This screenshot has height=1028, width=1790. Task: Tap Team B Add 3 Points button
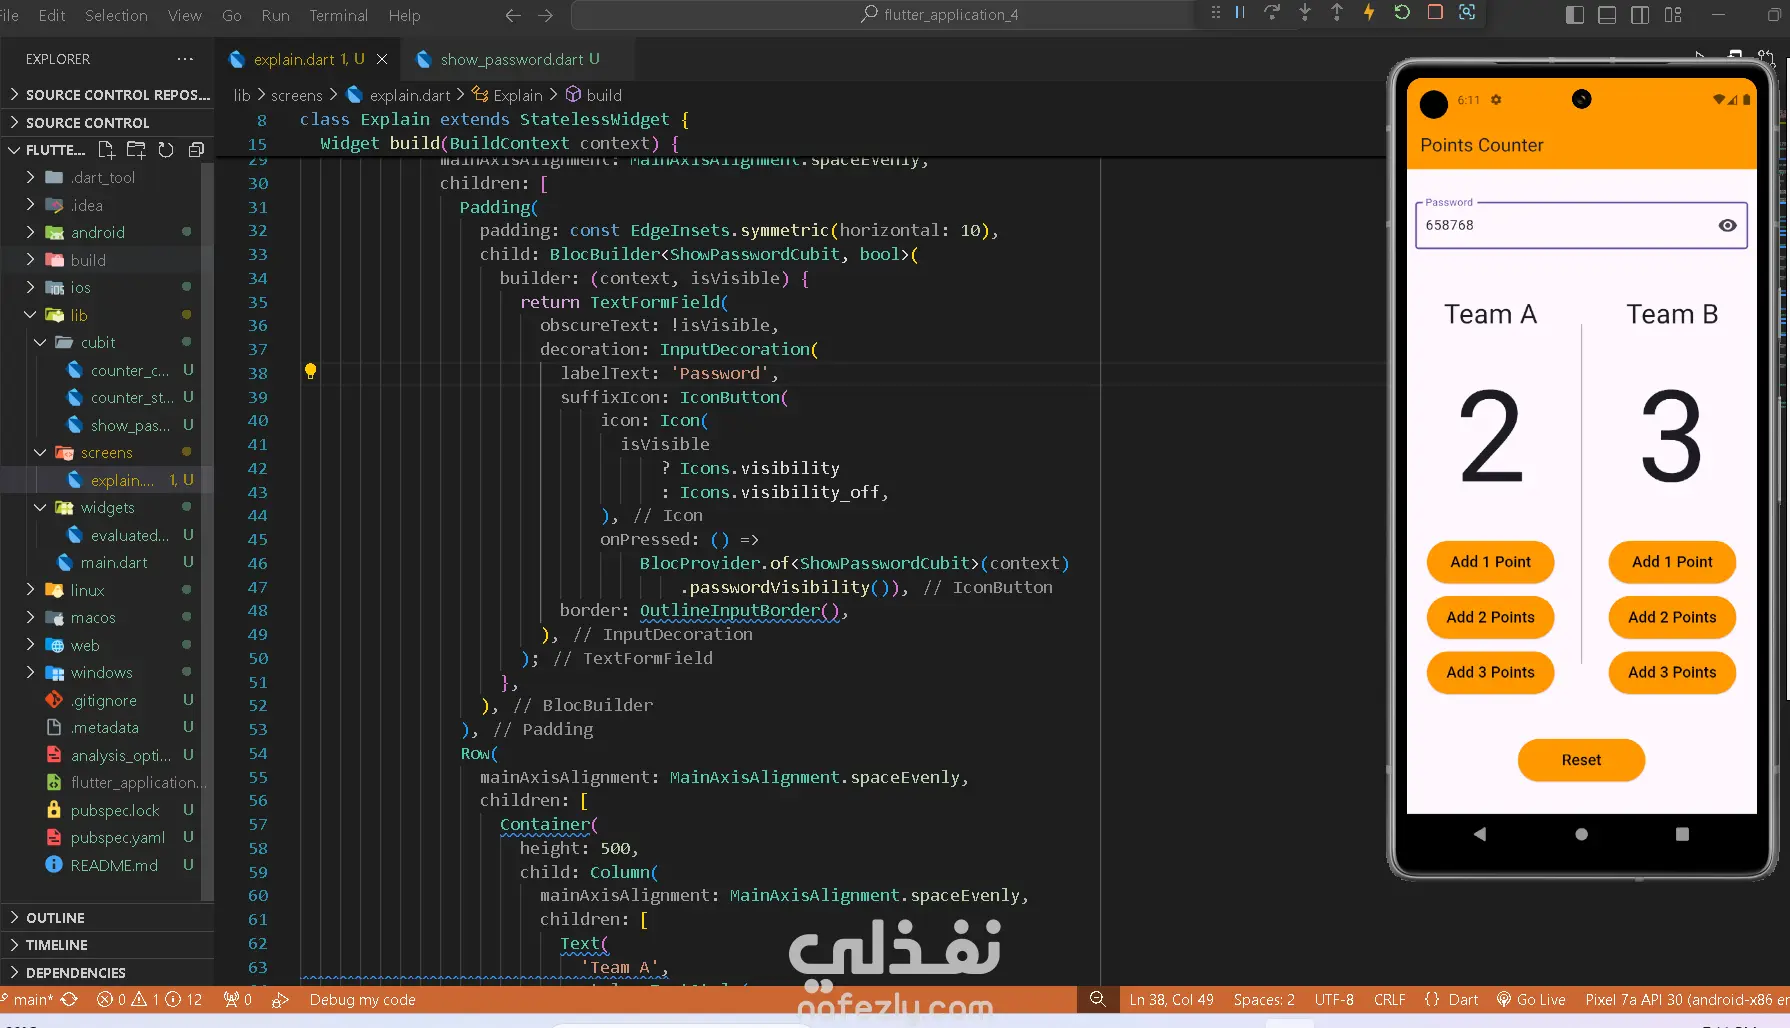[x=1672, y=672]
